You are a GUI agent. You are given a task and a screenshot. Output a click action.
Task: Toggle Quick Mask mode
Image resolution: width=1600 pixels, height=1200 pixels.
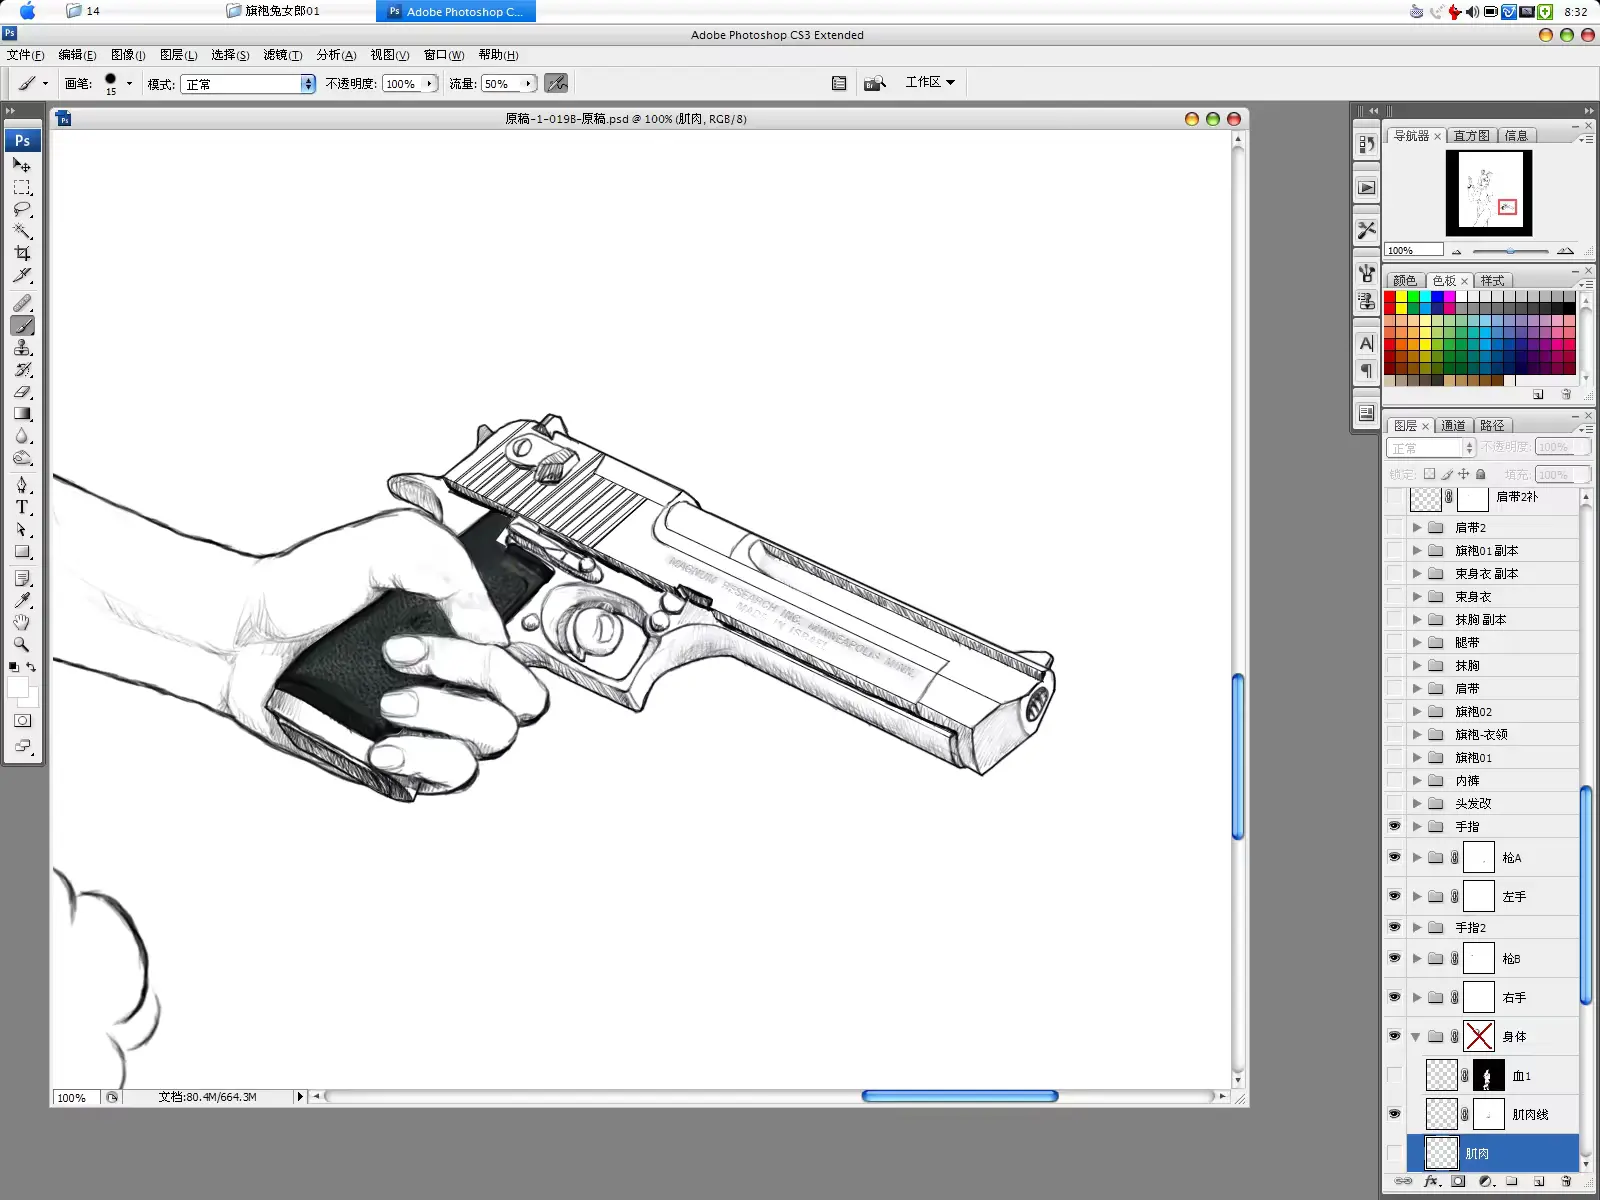tap(22, 720)
